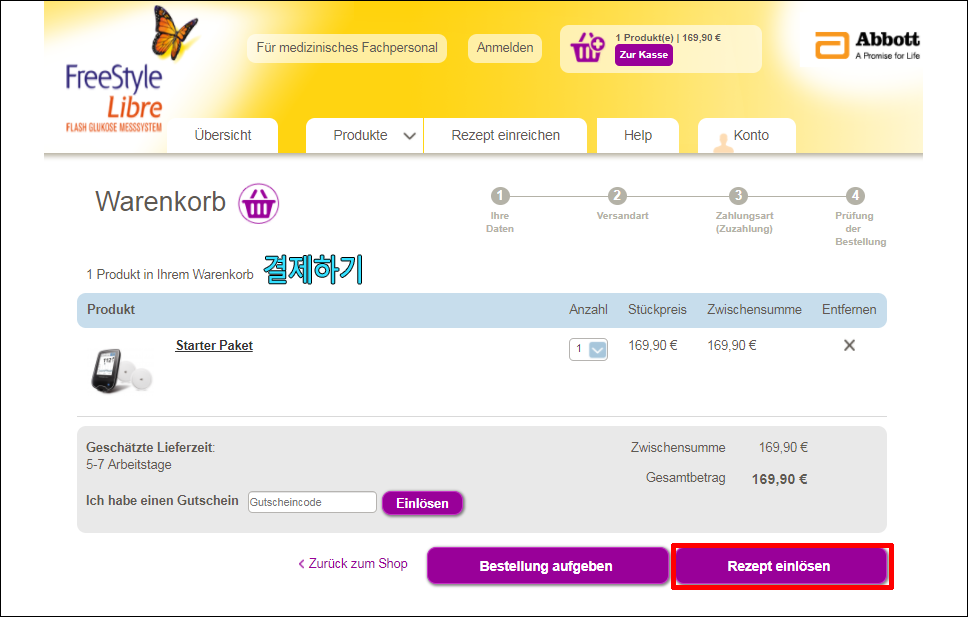Open the Starter Paket product thumbnail
The width and height of the screenshot is (968, 617).
[x=122, y=369]
